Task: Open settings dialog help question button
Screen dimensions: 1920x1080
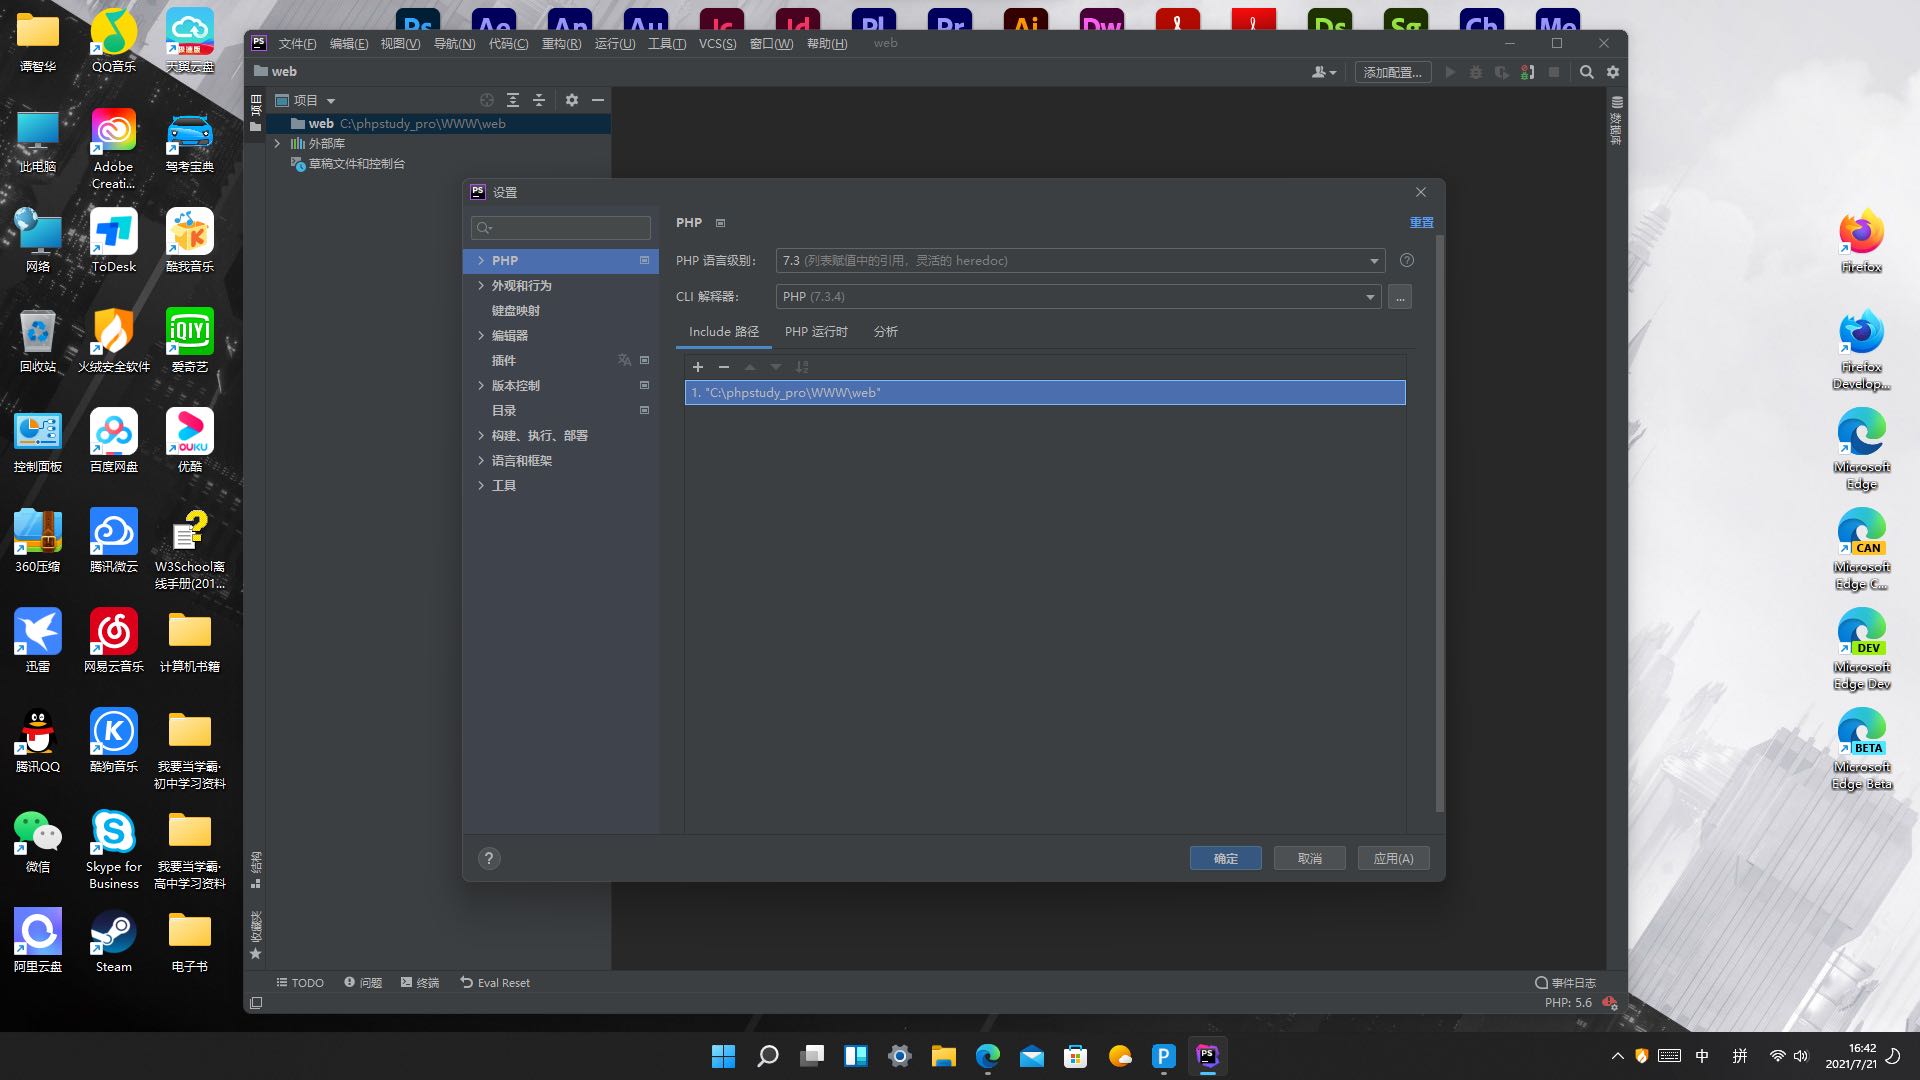Action: coord(489,858)
